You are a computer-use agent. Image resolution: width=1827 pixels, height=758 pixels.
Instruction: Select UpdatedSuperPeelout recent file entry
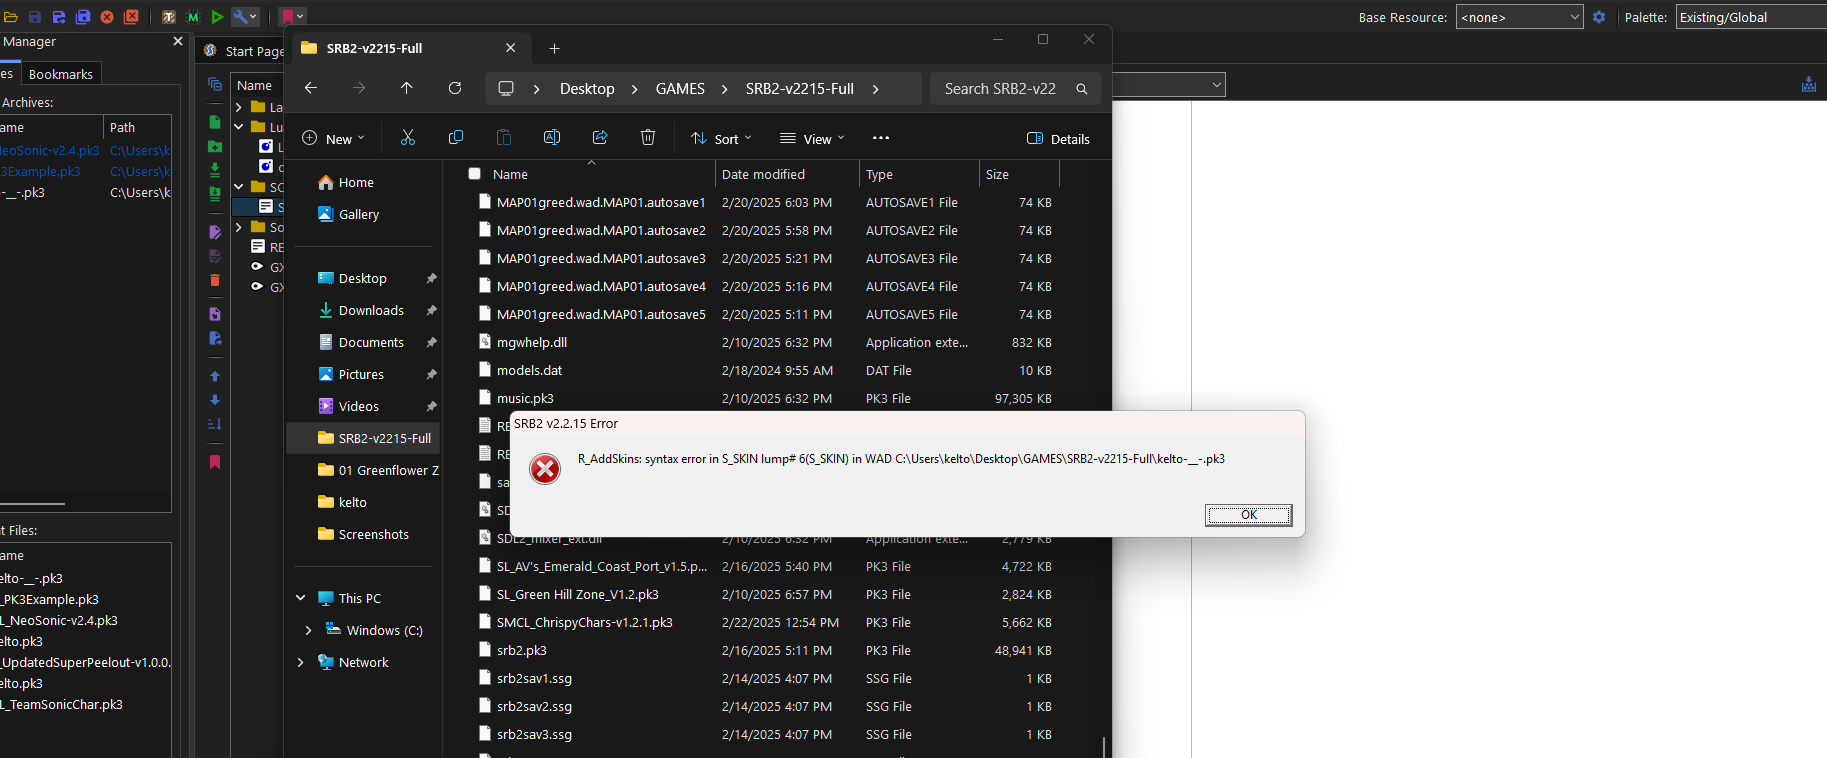click(86, 662)
